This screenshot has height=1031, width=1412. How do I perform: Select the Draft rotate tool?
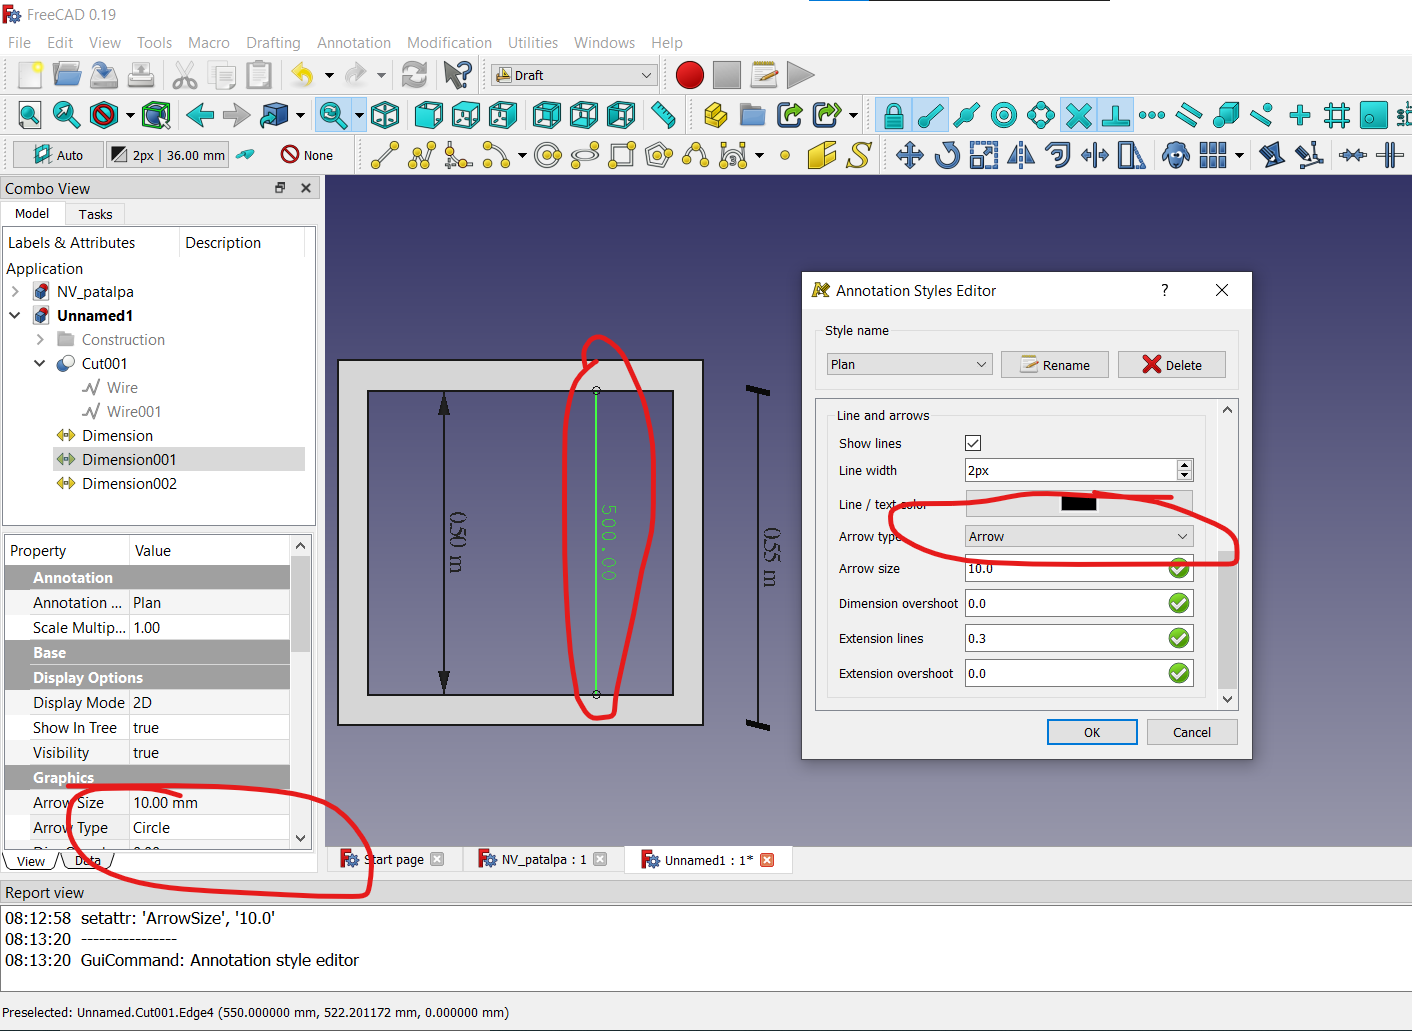(x=946, y=155)
